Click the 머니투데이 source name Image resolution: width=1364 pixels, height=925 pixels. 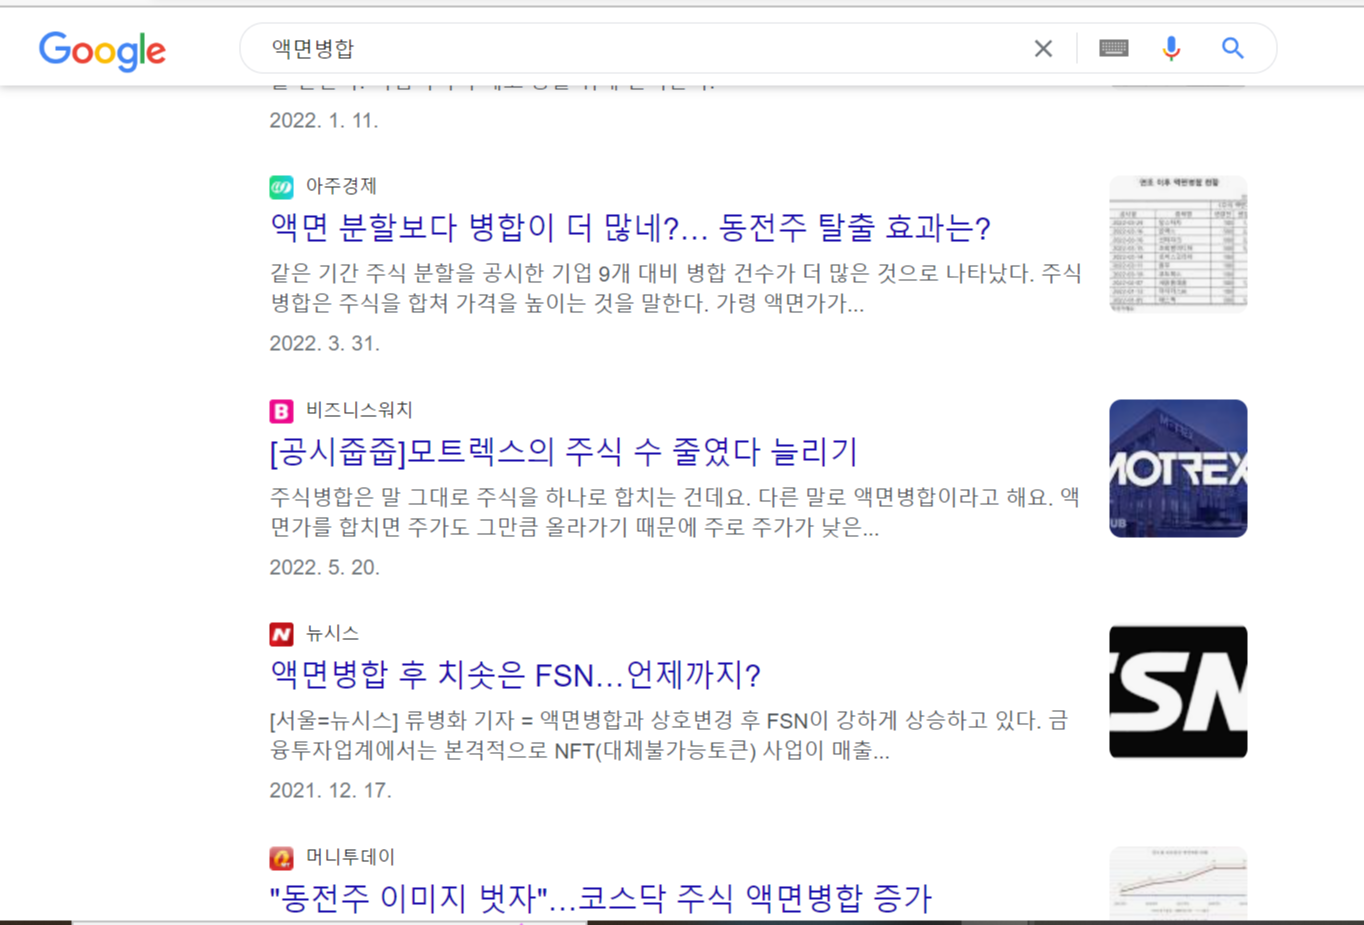(350, 858)
